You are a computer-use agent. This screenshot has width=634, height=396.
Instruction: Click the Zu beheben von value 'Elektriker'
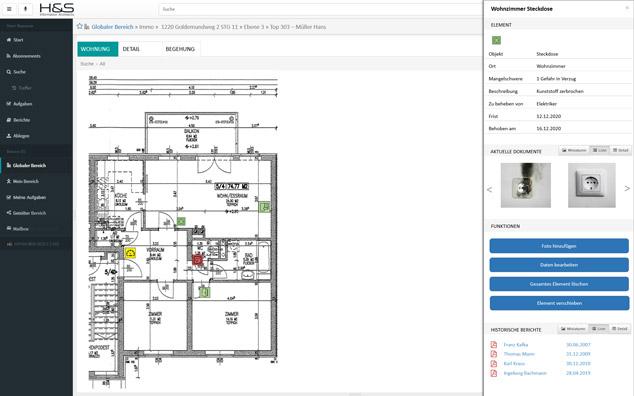[x=546, y=104]
